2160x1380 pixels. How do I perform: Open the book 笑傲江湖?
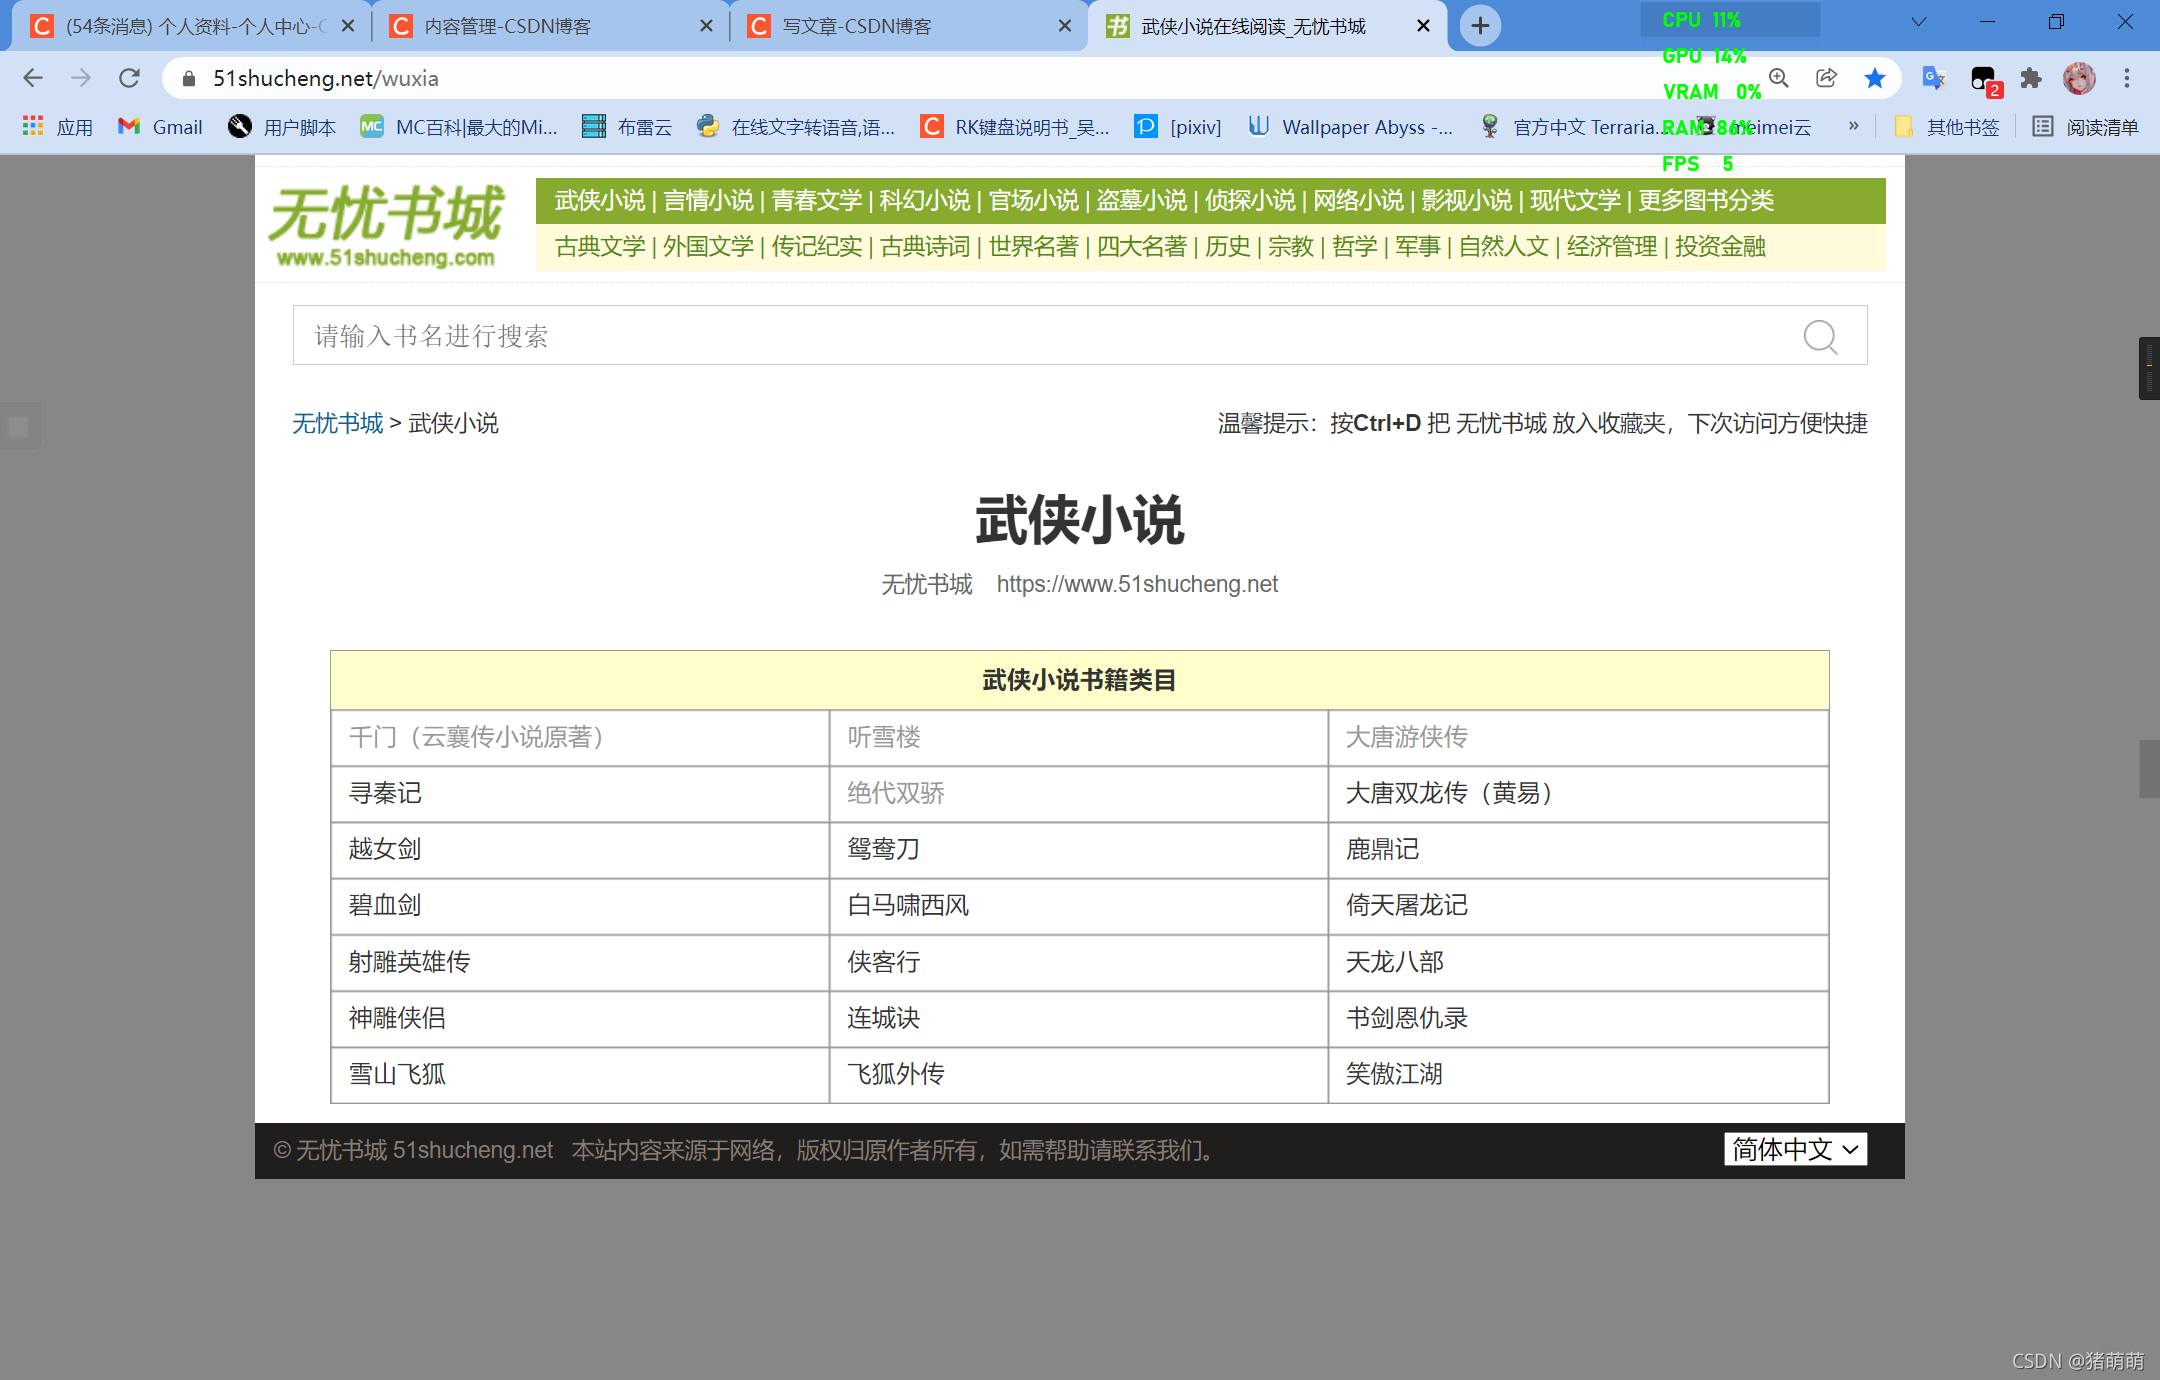point(1394,1074)
